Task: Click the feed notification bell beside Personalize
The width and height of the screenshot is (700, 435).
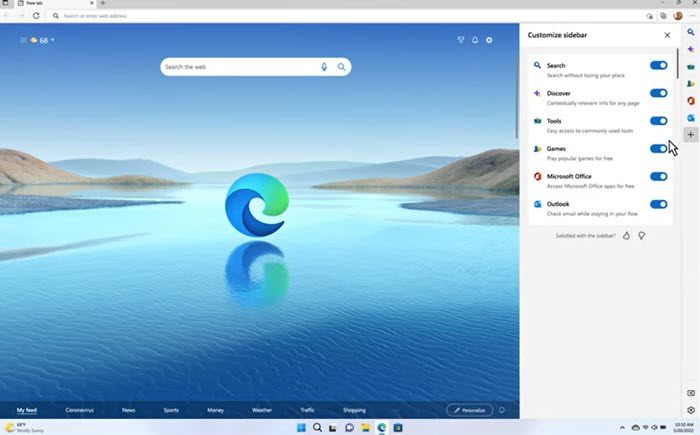Action: (x=502, y=410)
